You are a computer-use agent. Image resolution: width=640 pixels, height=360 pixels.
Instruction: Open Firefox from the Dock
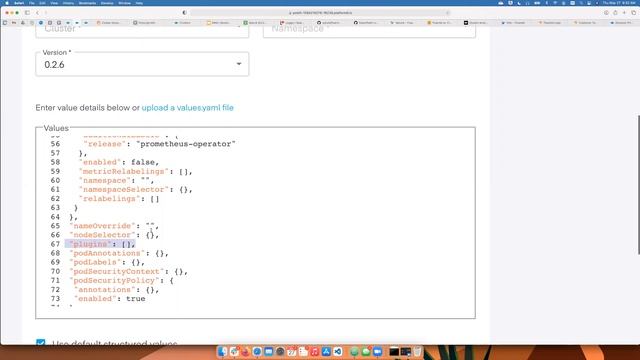pyautogui.click(x=245, y=351)
